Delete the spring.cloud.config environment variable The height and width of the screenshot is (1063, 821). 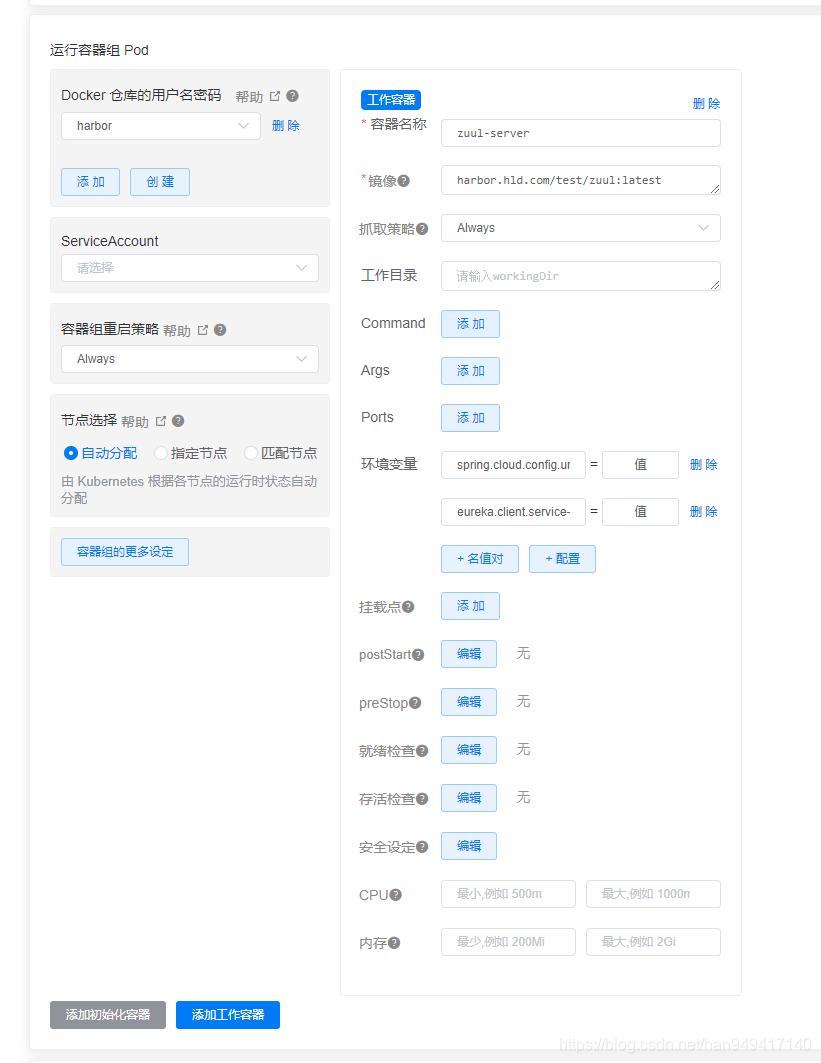703,464
